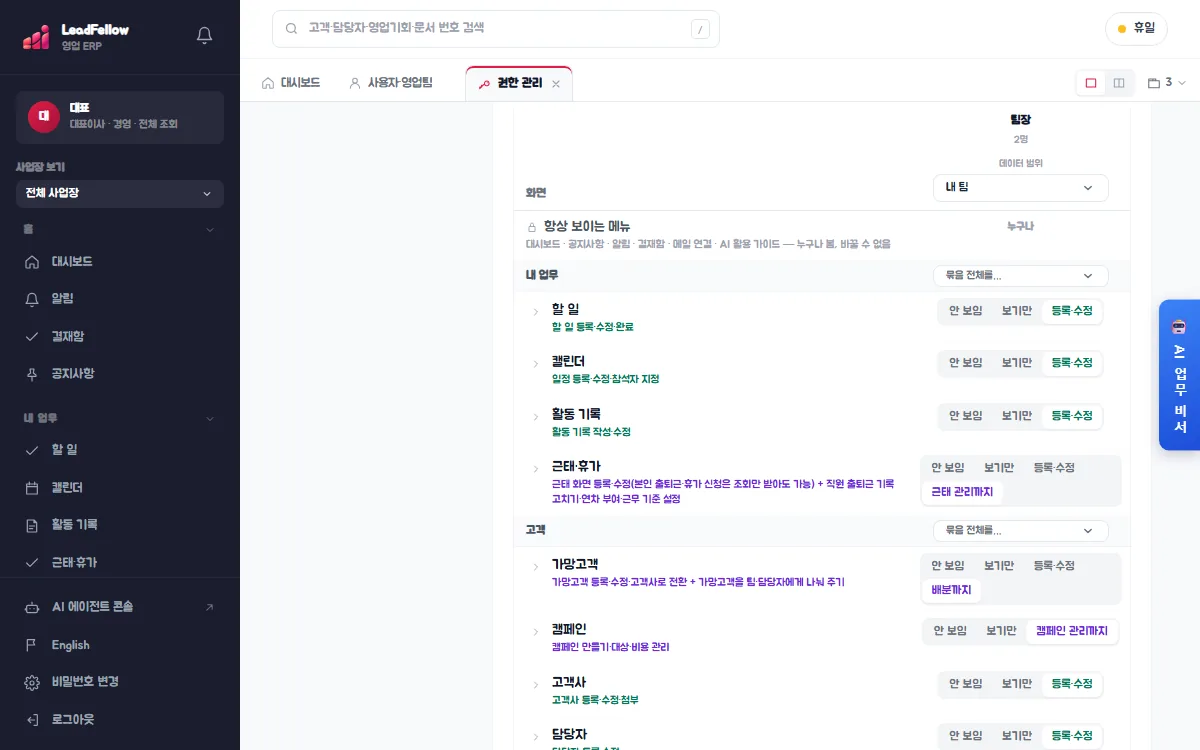
Task: Open 공지사항 from the sidebar
Action: (x=120, y=374)
